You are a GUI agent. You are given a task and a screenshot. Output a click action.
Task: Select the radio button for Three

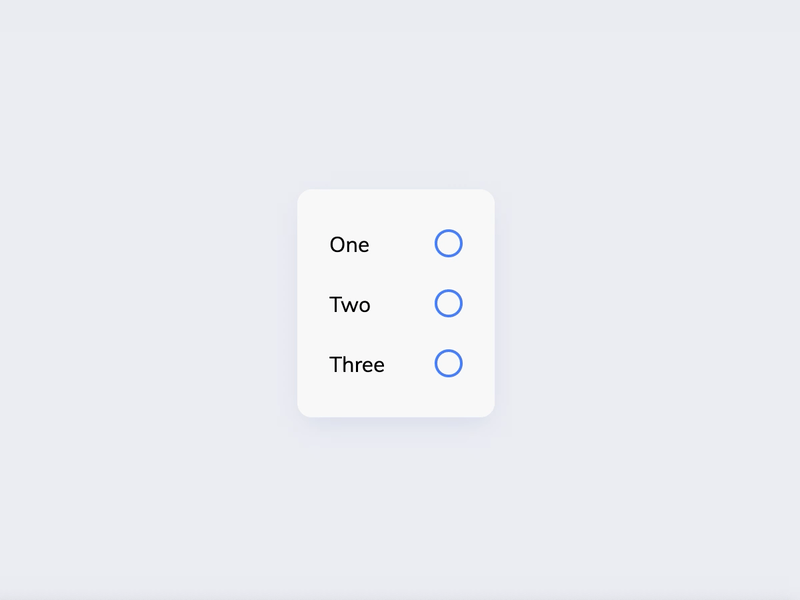coord(448,363)
